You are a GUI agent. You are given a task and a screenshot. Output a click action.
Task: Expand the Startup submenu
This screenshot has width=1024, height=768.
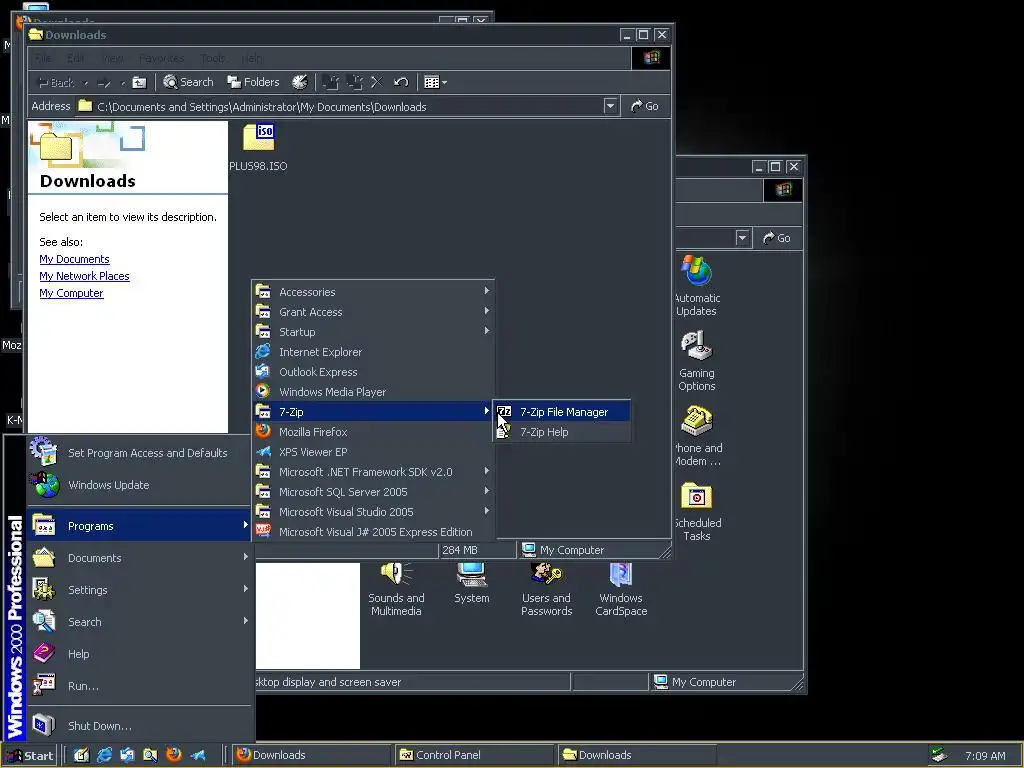[373, 332]
